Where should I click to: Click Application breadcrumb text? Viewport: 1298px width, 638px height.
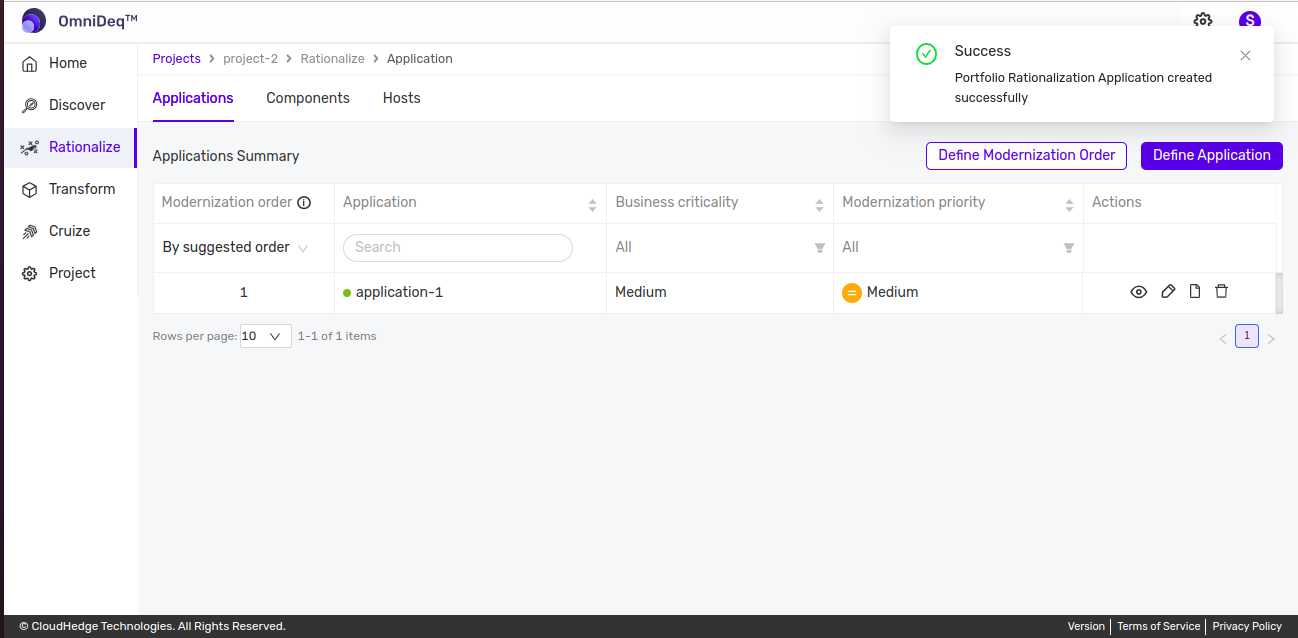[420, 59]
